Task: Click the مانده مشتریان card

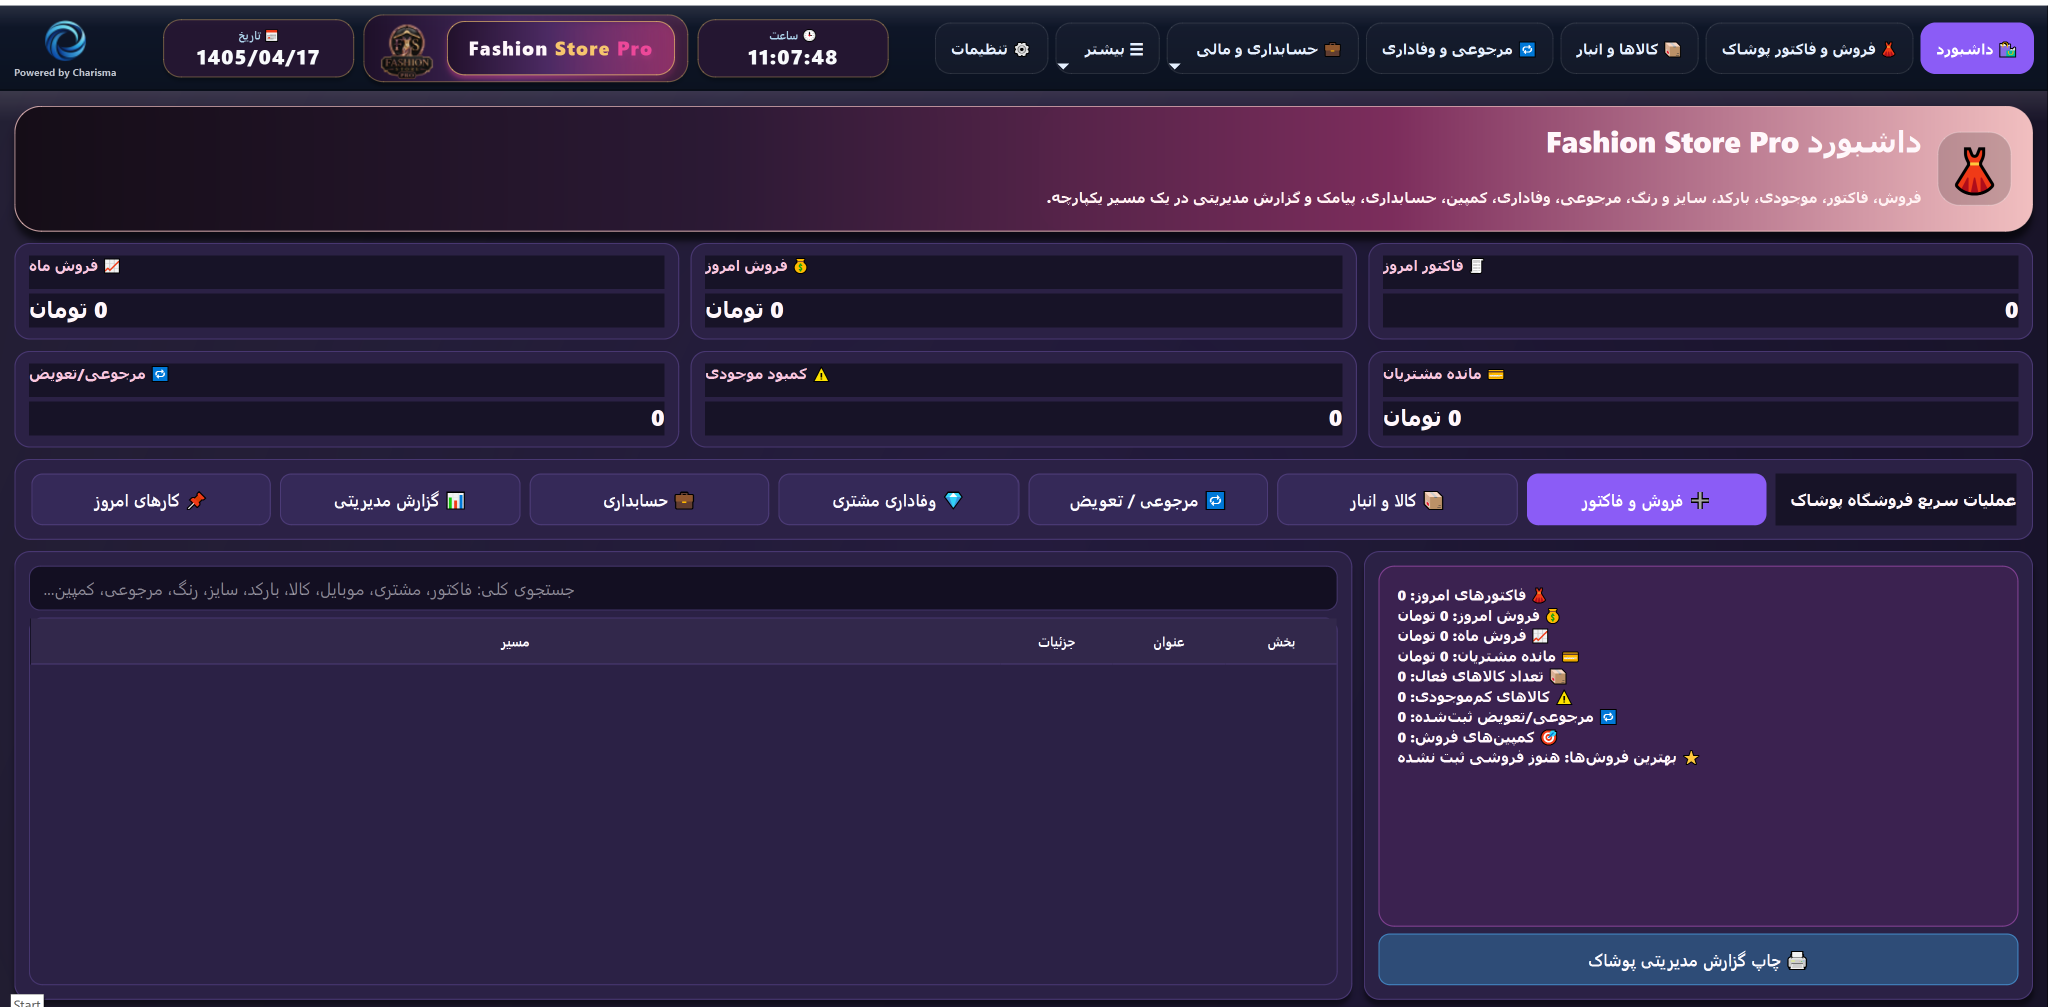Action: pyautogui.click(x=1700, y=399)
